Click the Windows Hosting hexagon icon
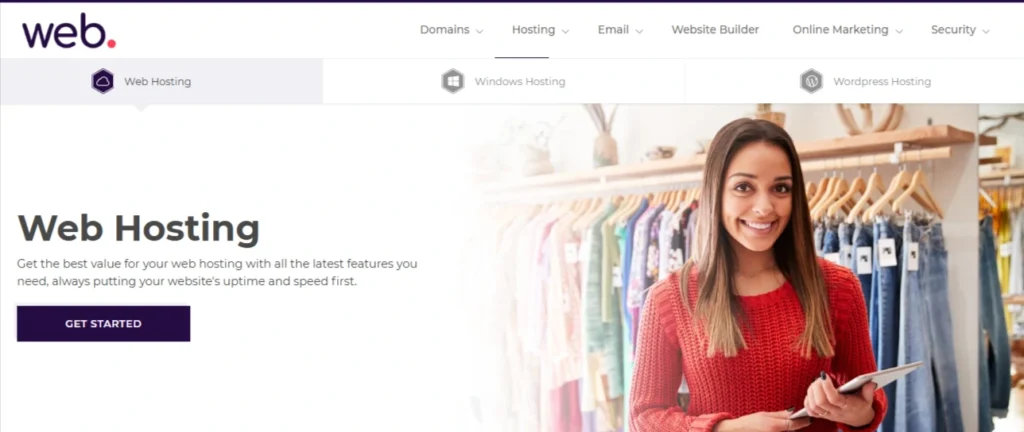Viewport: 1024px width, 432px height. (x=453, y=82)
